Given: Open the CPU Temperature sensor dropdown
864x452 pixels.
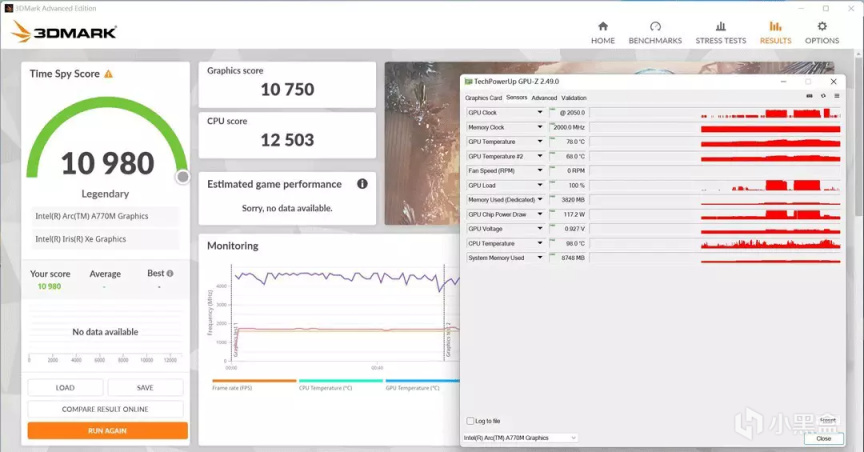Looking at the screenshot, I should pyautogui.click(x=540, y=243).
